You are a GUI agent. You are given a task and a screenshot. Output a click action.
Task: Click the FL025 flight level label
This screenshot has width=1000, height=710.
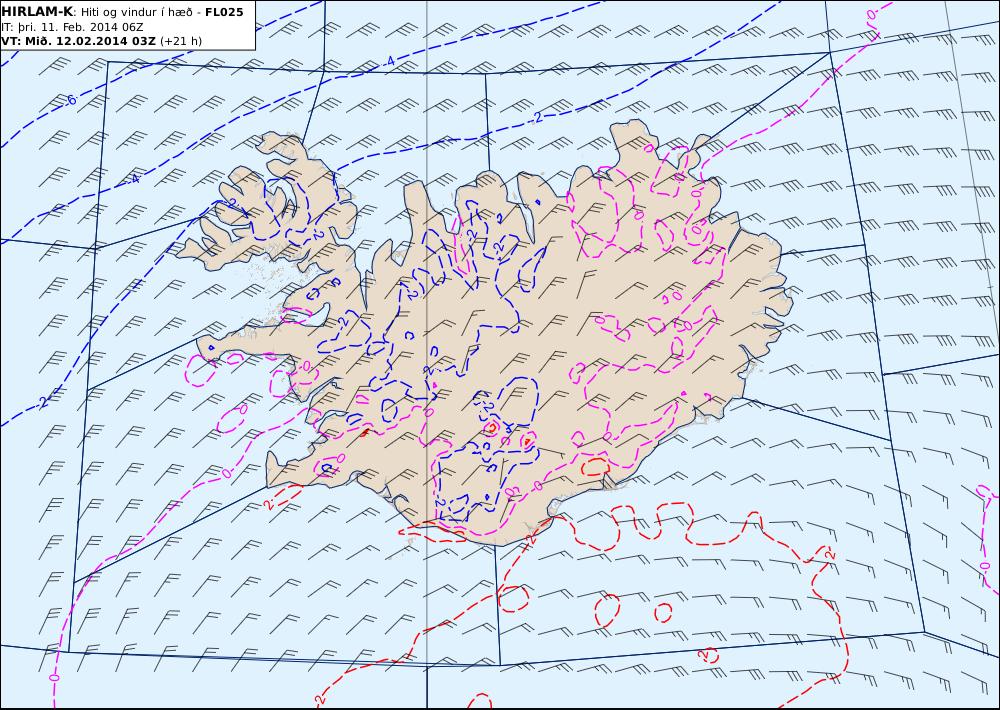[x=224, y=12]
